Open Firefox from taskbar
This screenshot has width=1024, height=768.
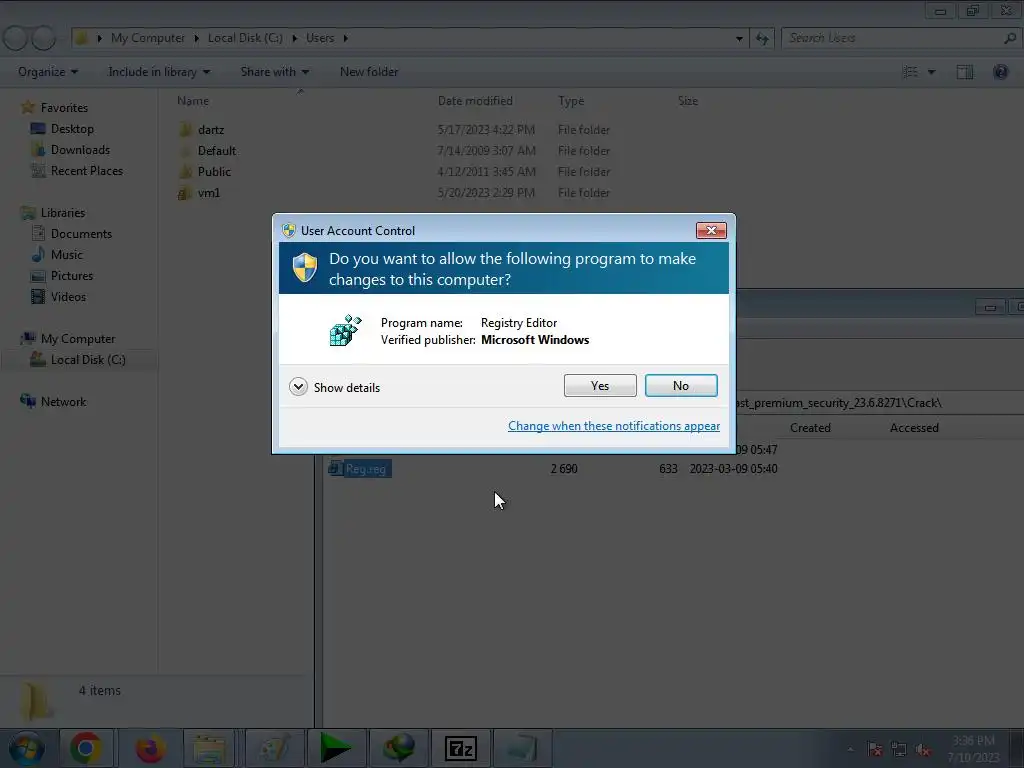150,748
